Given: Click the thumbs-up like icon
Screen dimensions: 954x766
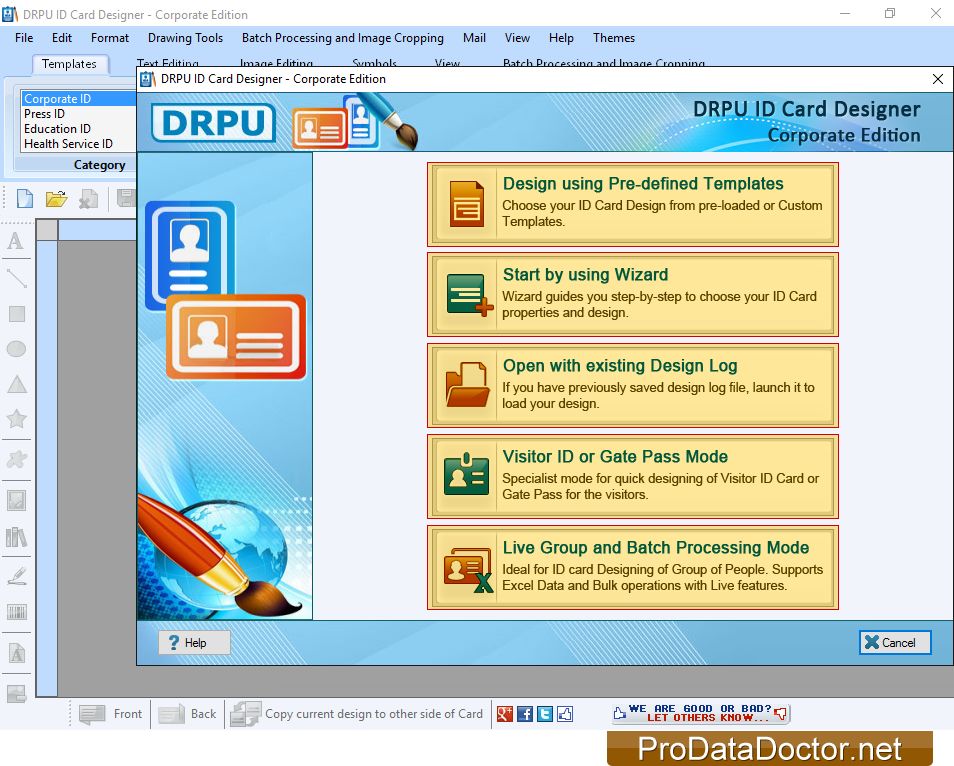Looking at the screenshot, I should click(x=565, y=714).
